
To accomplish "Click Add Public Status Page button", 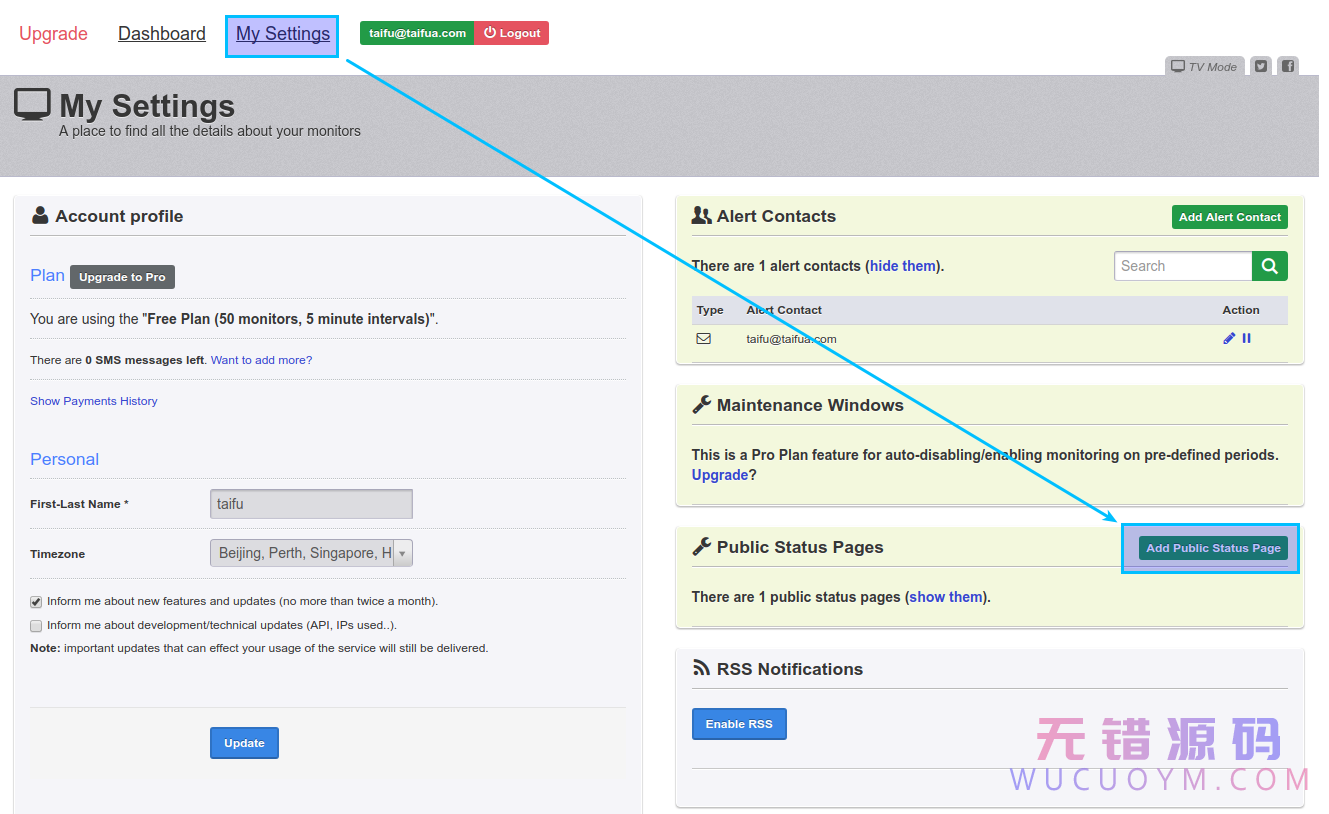I will 1213,548.
